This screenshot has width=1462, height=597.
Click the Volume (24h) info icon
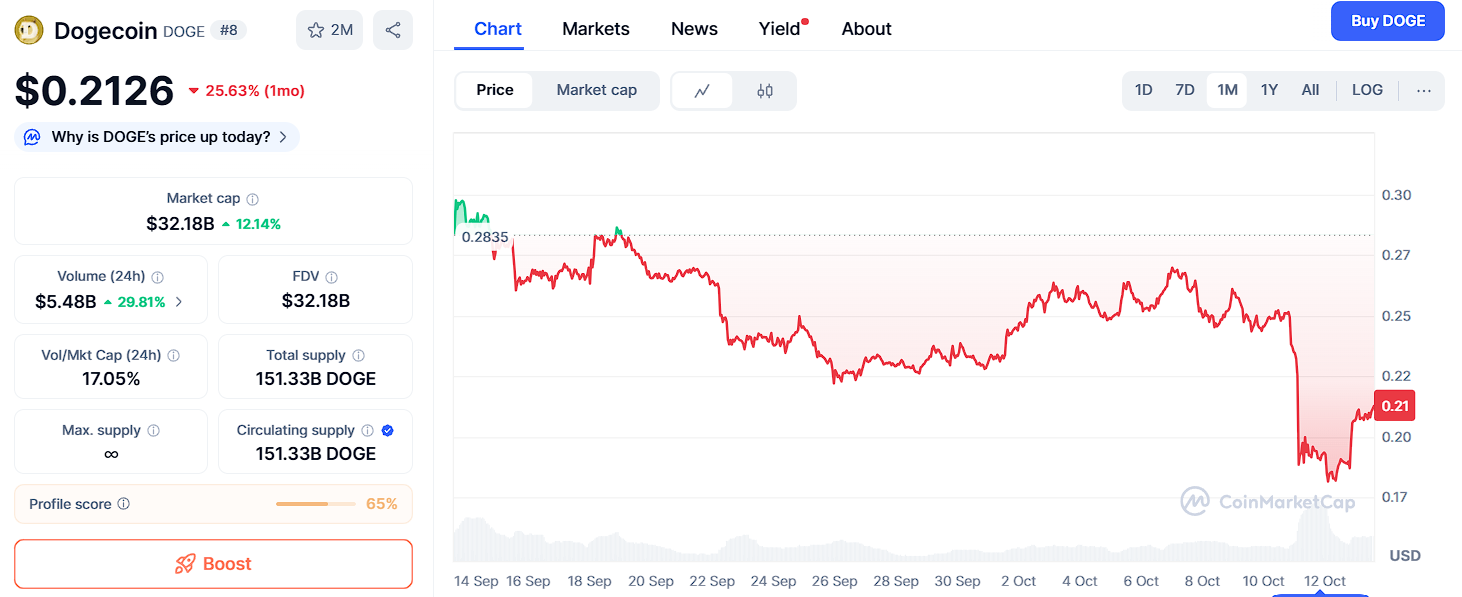point(158,277)
